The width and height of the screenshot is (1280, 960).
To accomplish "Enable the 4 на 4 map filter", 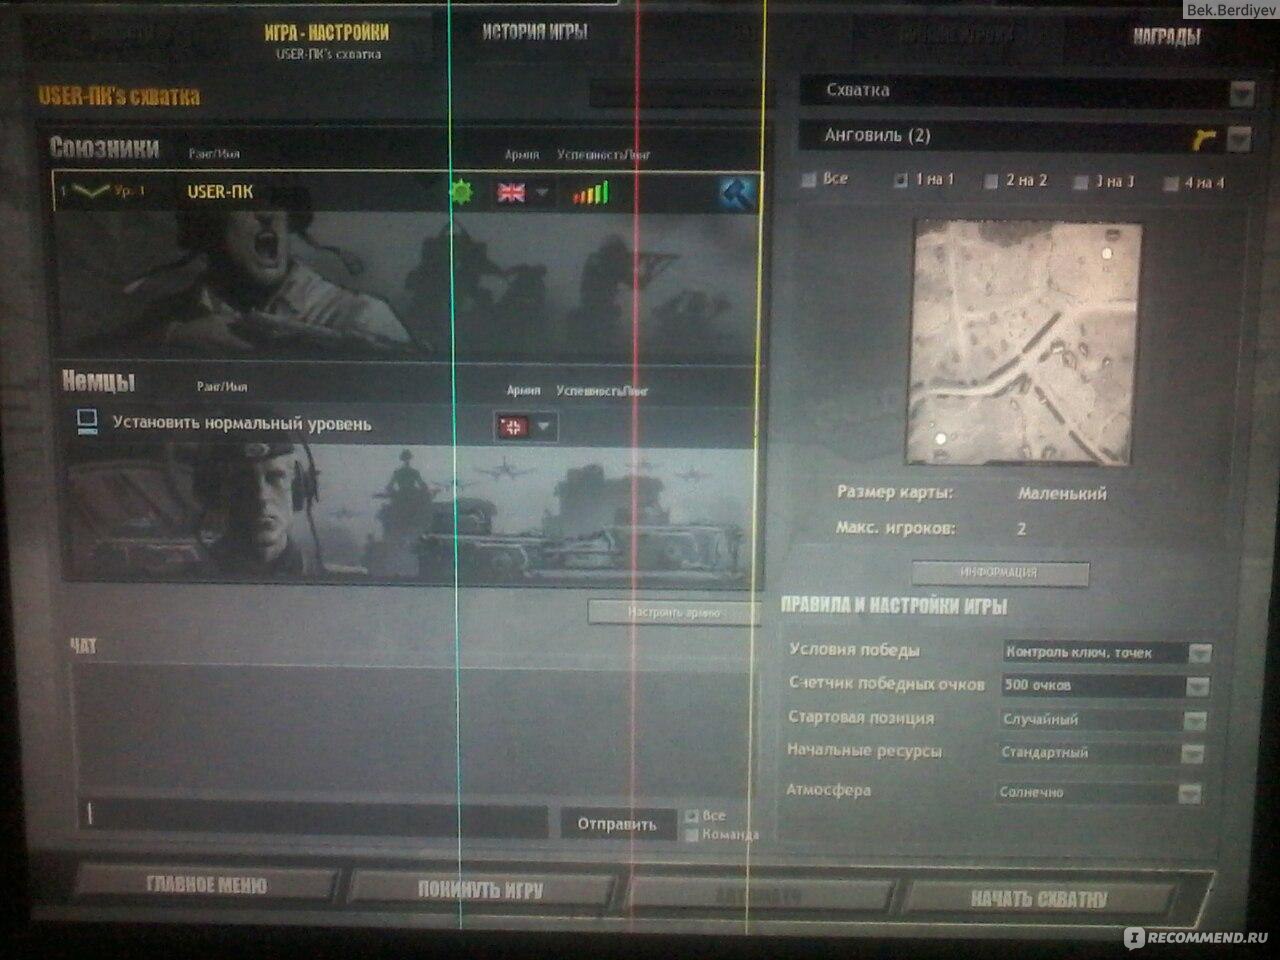I will click(x=1170, y=184).
